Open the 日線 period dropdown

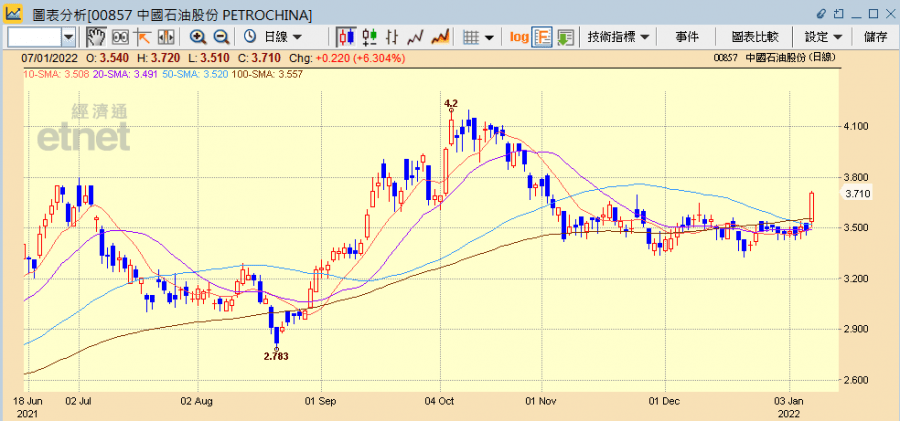(273, 37)
